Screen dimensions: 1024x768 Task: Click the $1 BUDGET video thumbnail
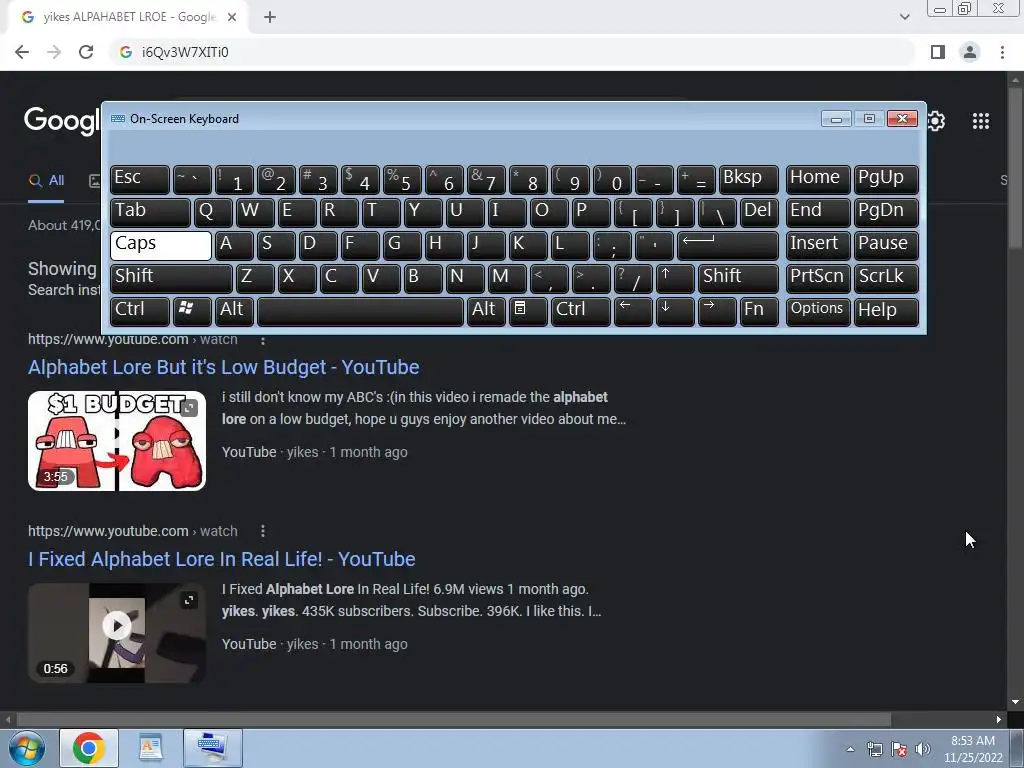(x=117, y=441)
